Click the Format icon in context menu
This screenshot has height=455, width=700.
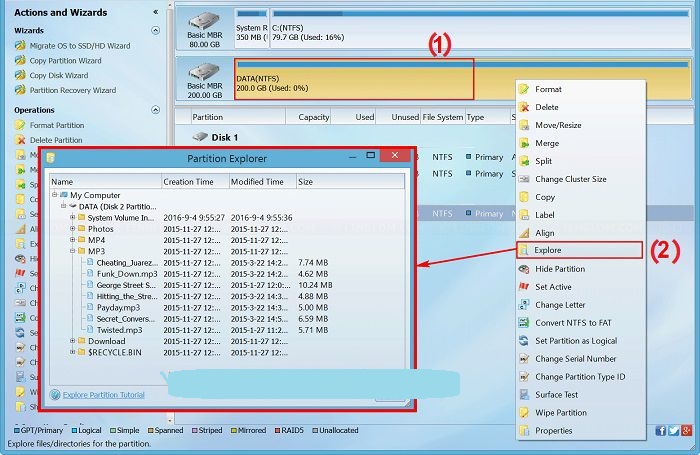pos(524,89)
